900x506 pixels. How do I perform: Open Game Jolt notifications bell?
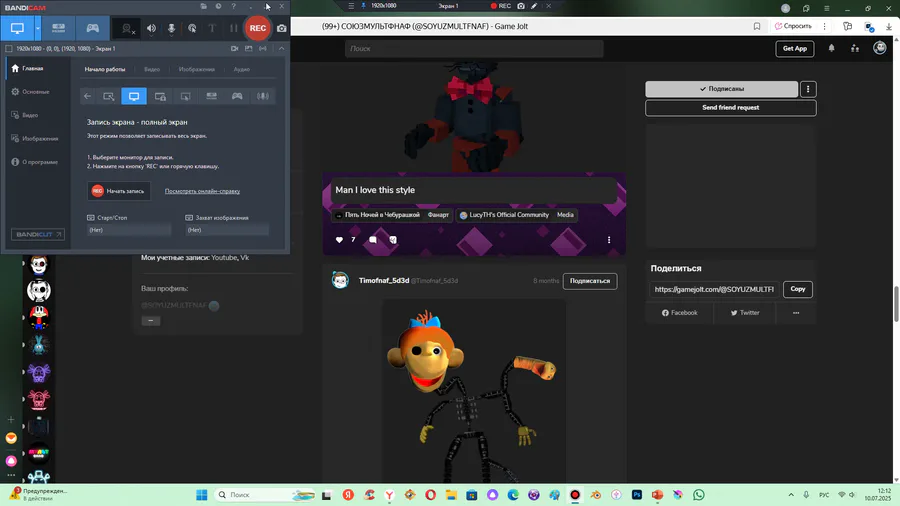(831, 48)
